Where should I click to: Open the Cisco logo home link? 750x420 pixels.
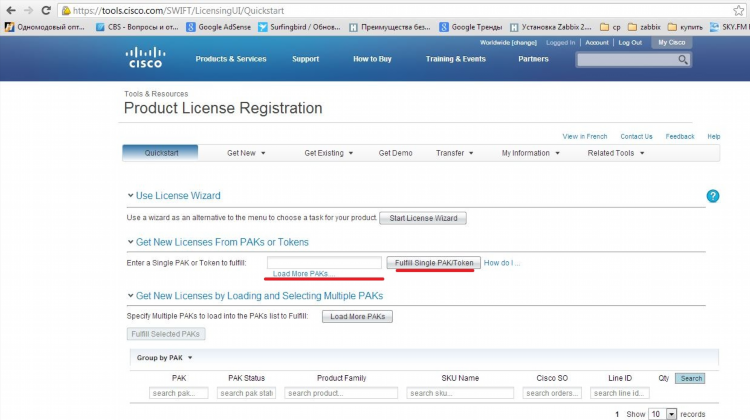pos(145,58)
